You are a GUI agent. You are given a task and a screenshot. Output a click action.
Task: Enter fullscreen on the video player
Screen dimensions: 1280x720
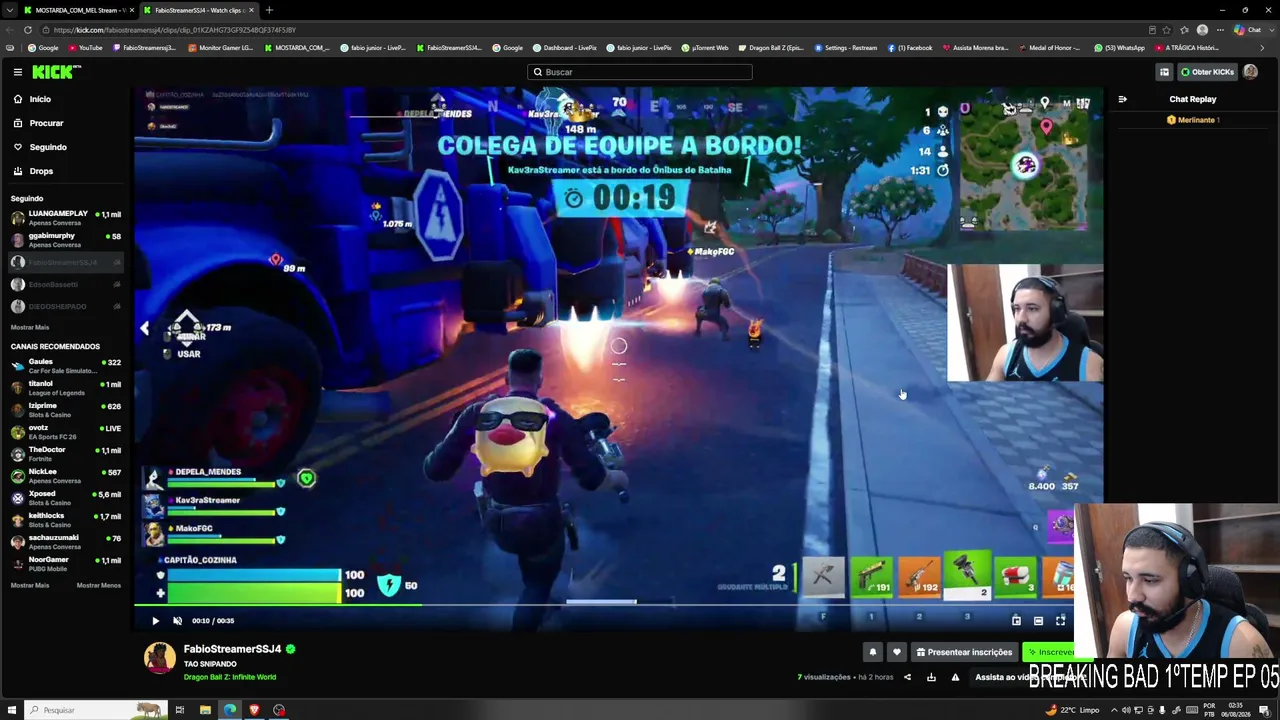point(1060,621)
